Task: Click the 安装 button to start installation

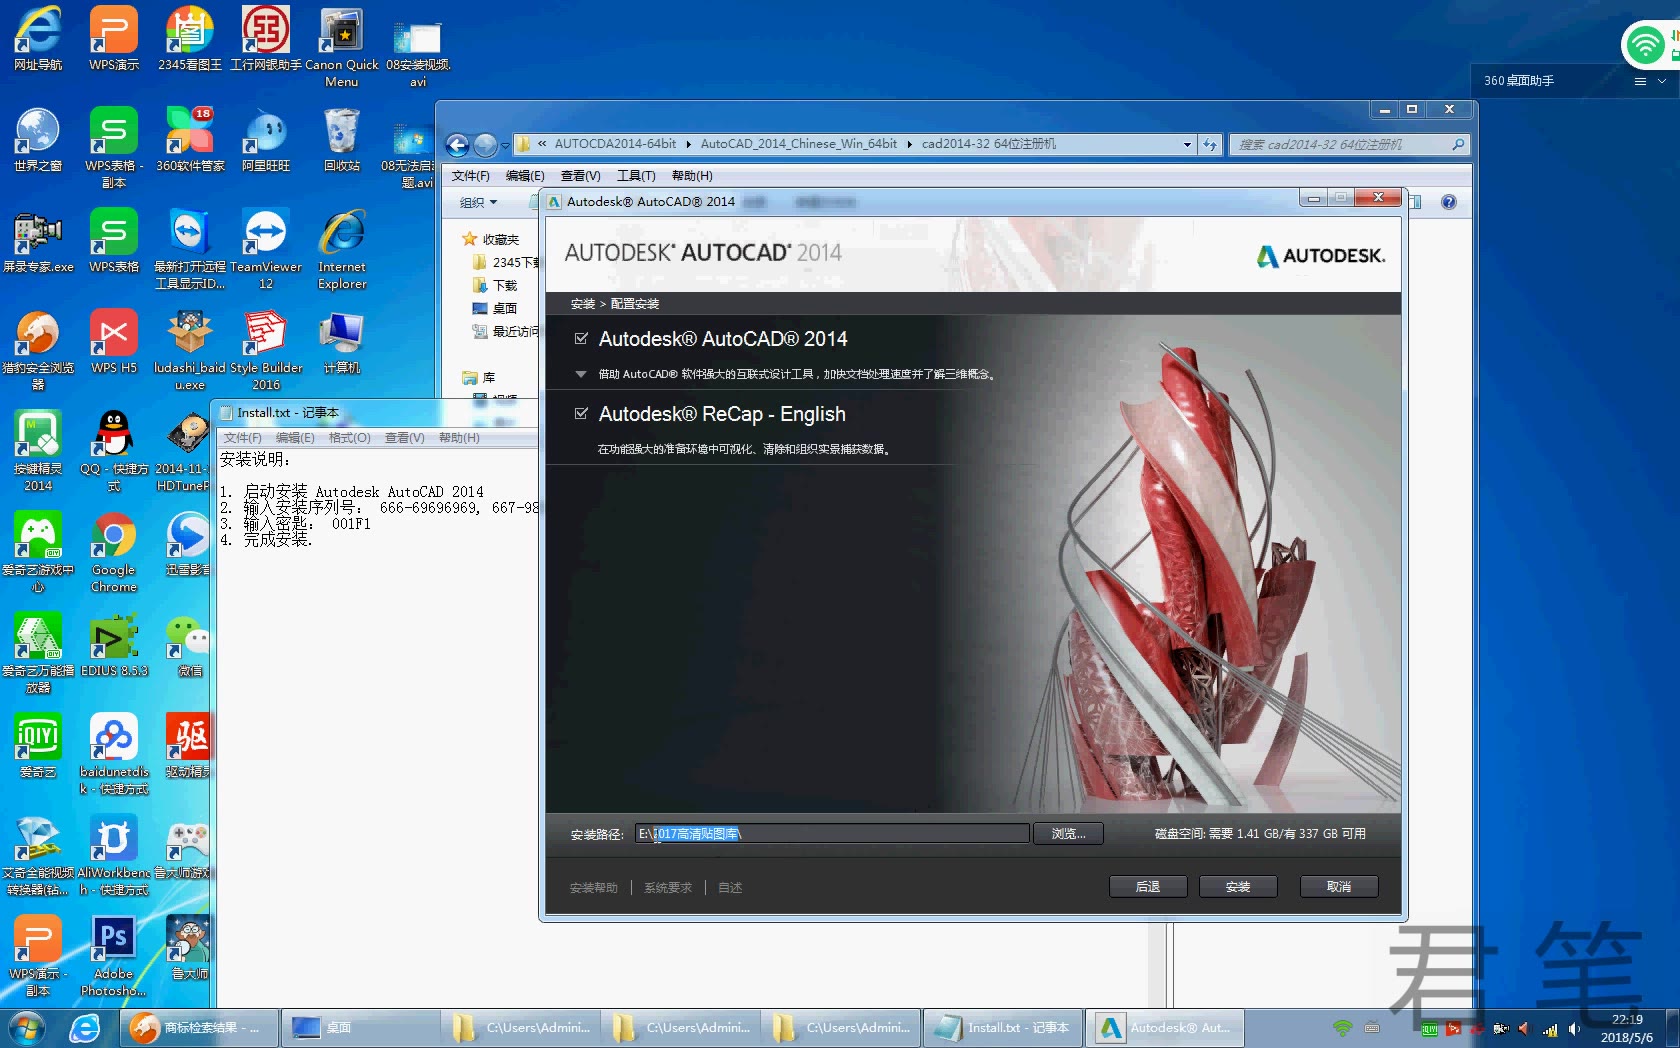Action: click(x=1237, y=886)
